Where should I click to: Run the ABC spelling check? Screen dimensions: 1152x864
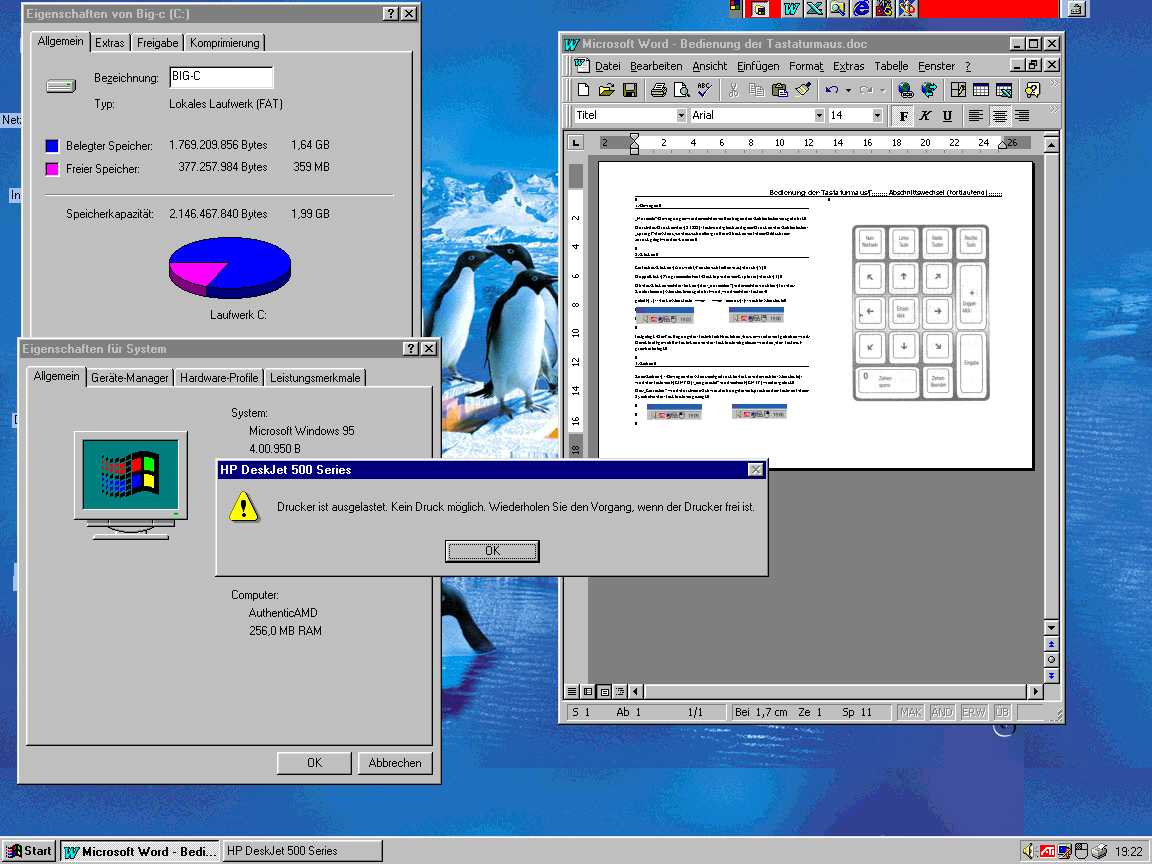(704, 90)
